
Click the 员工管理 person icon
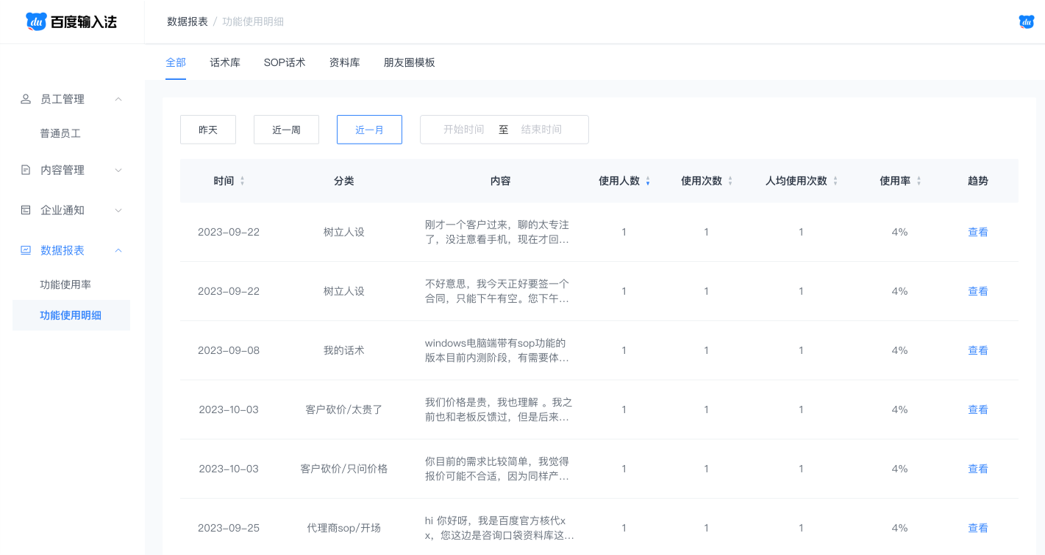[x=26, y=99]
